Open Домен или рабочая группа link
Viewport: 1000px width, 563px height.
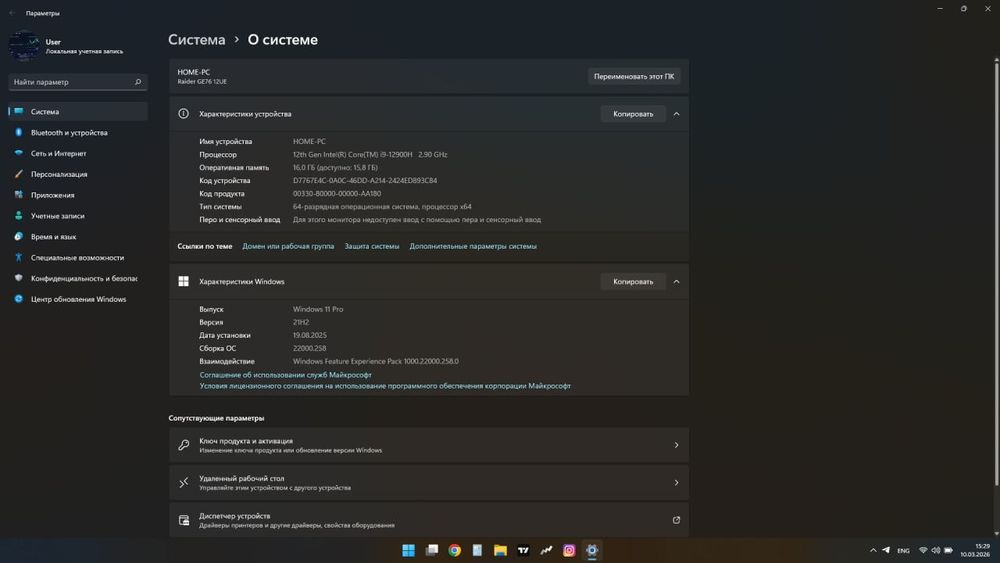[288, 246]
